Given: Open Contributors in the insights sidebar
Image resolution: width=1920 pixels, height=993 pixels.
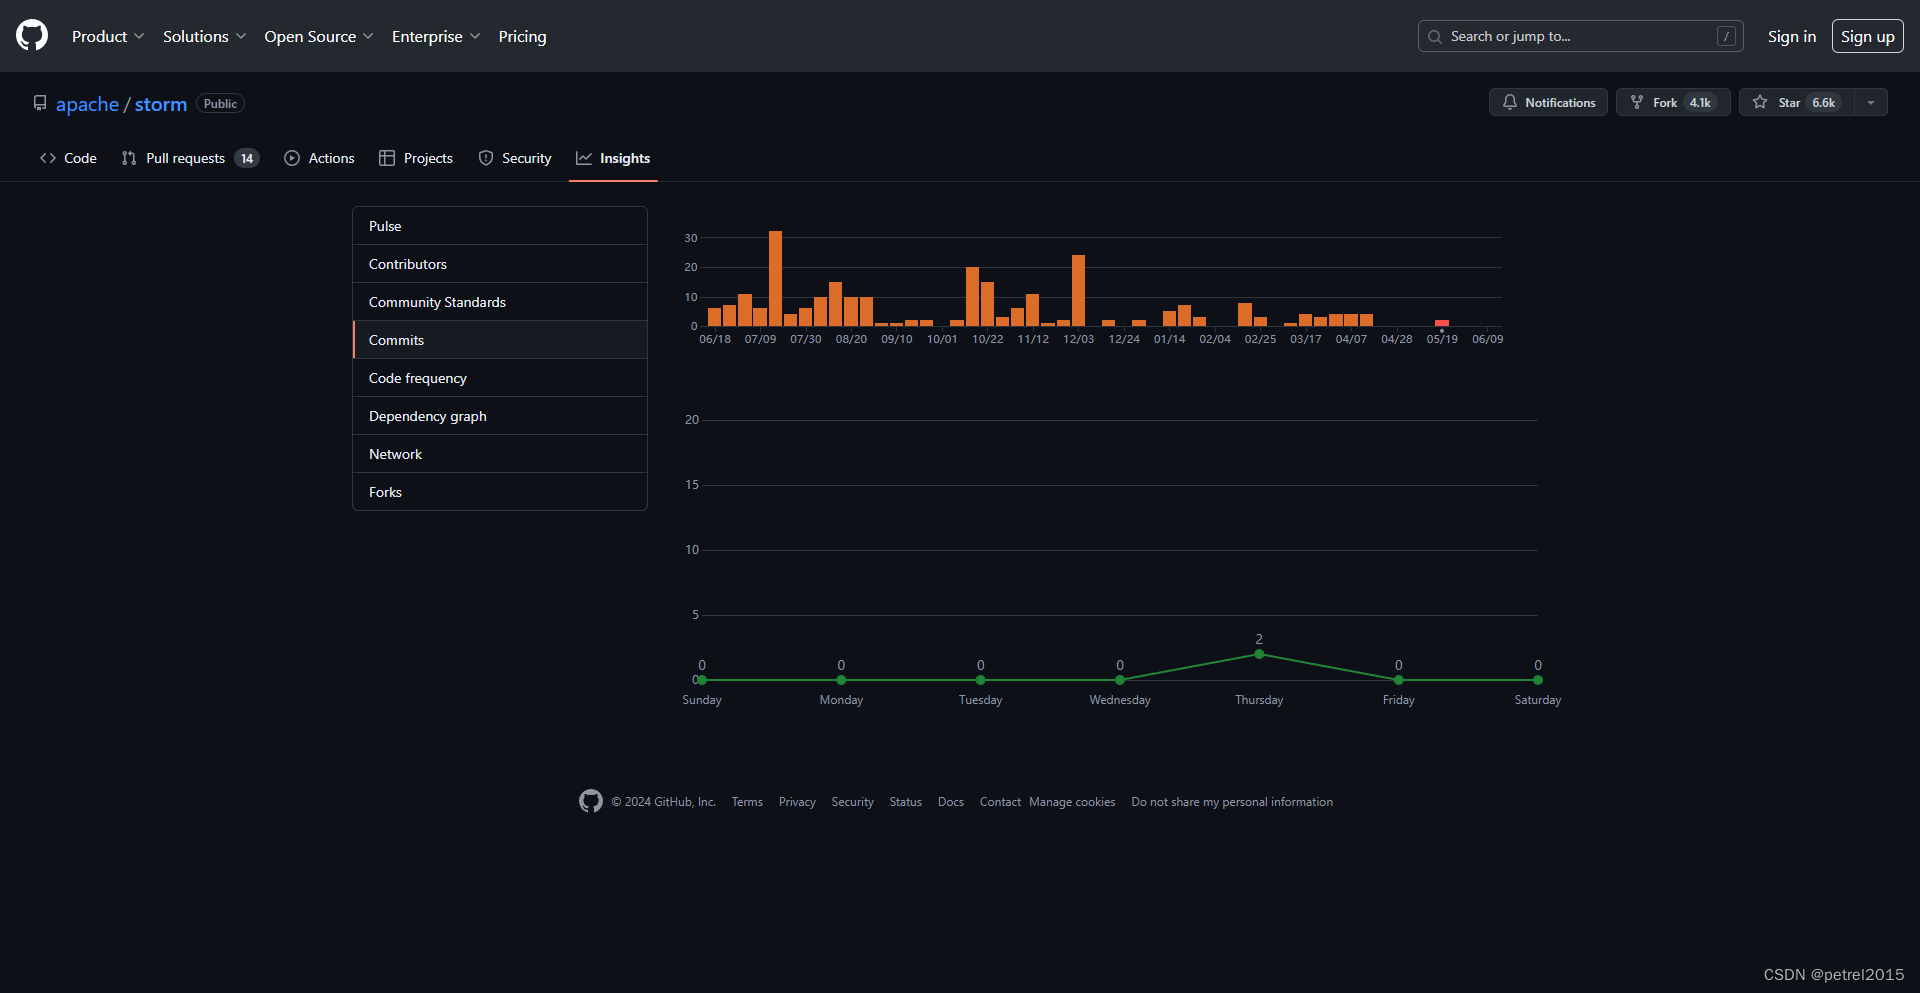Looking at the screenshot, I should [x=500, y=264].
